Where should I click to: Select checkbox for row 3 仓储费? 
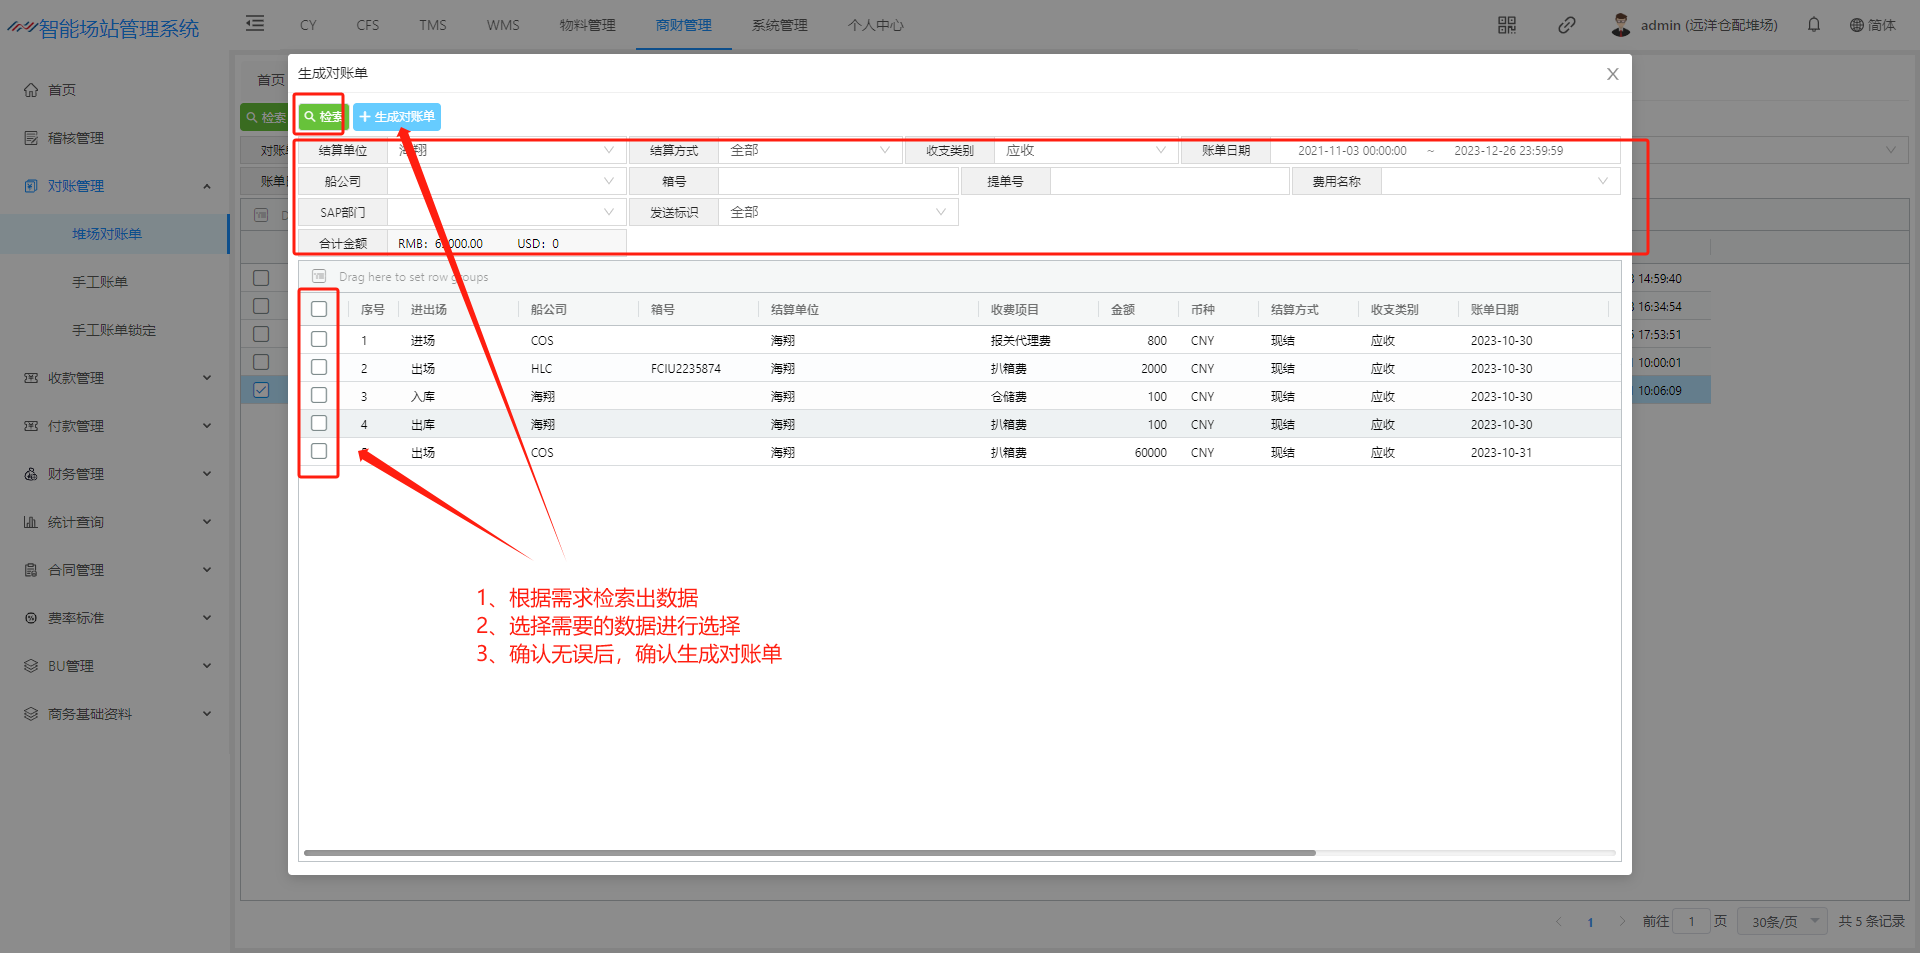(319, 396)
